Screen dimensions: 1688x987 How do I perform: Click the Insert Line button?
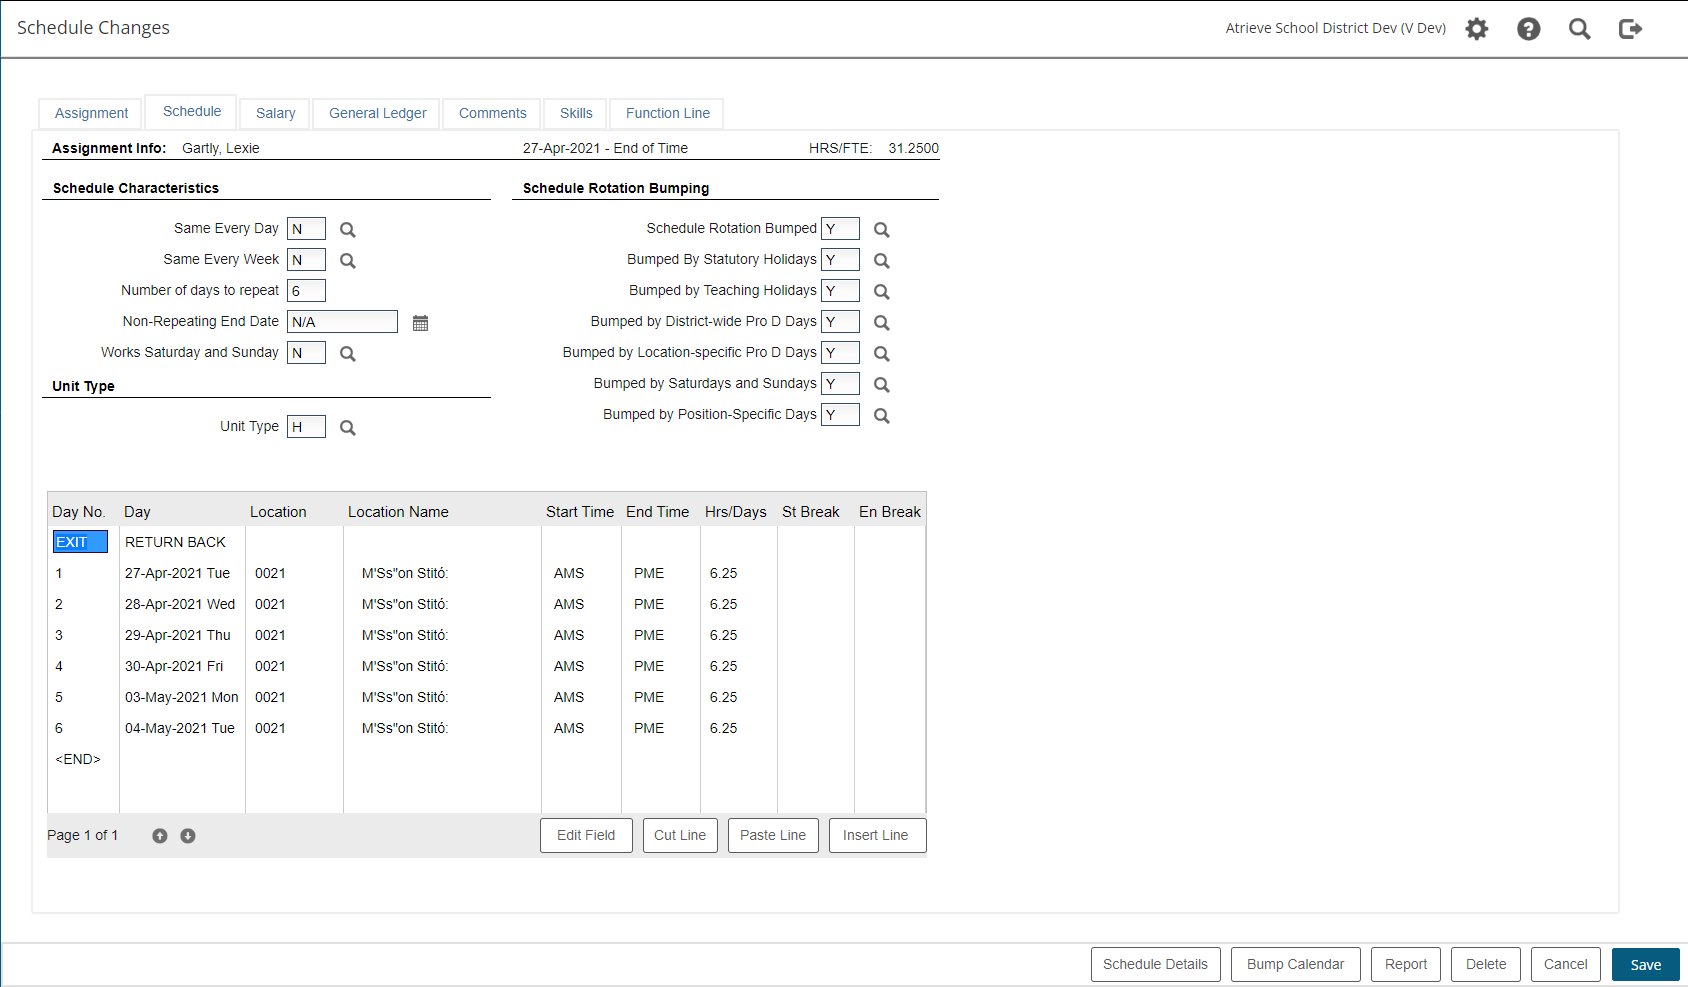click(876, 835)
